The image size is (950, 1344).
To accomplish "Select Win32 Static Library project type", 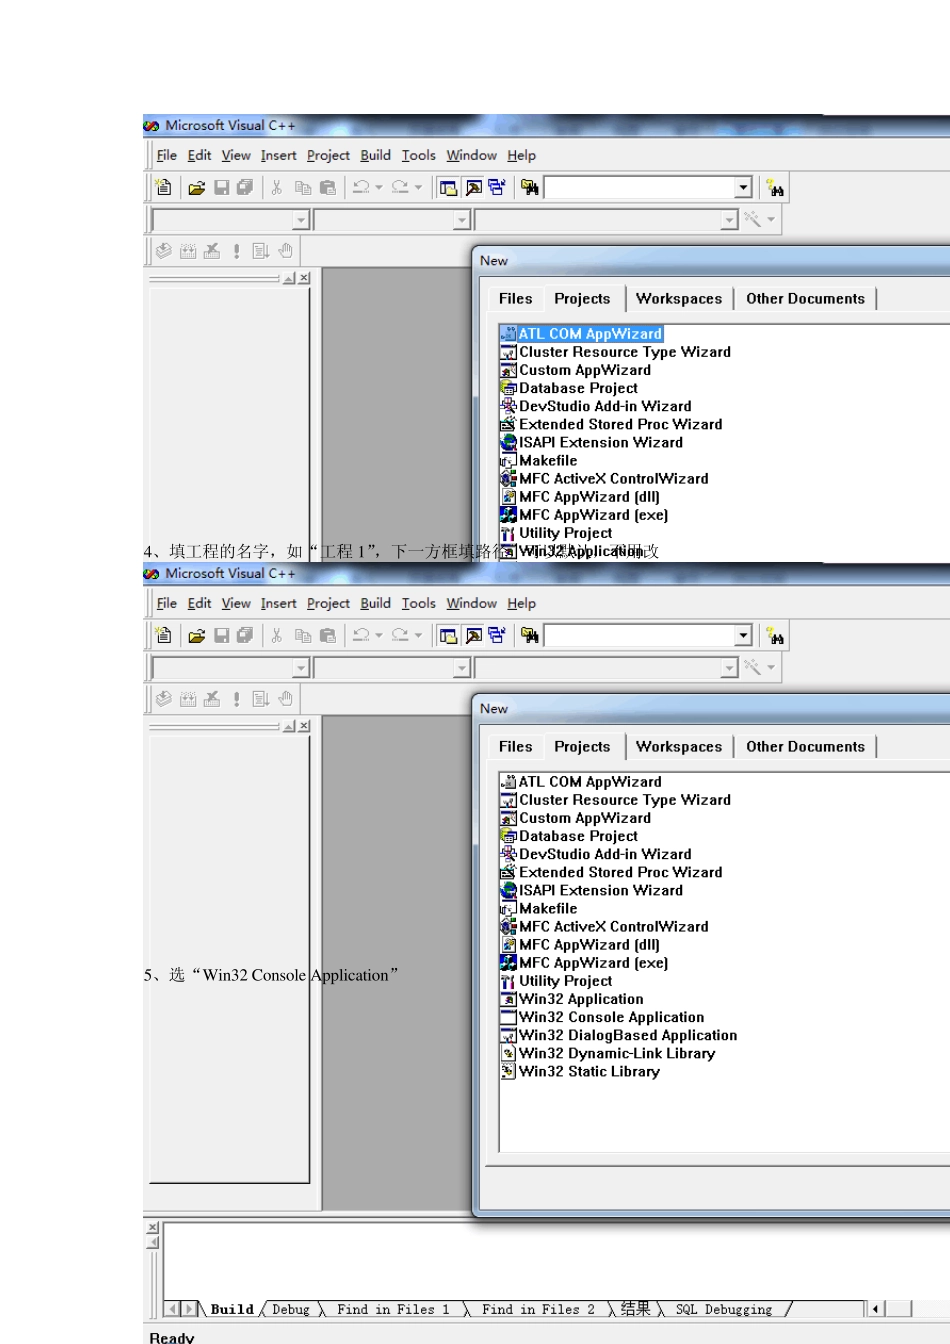I will pyautogui.click(x=579, y=1071).
